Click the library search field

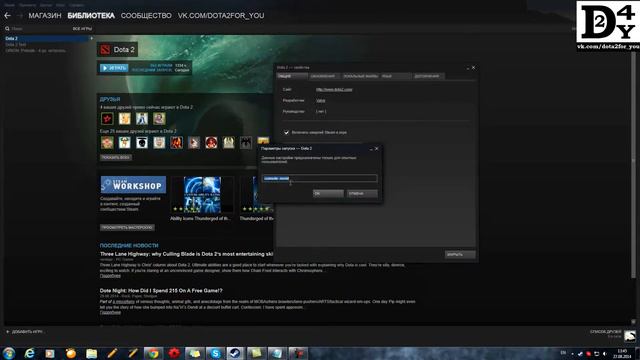click(x=37, y=29)
